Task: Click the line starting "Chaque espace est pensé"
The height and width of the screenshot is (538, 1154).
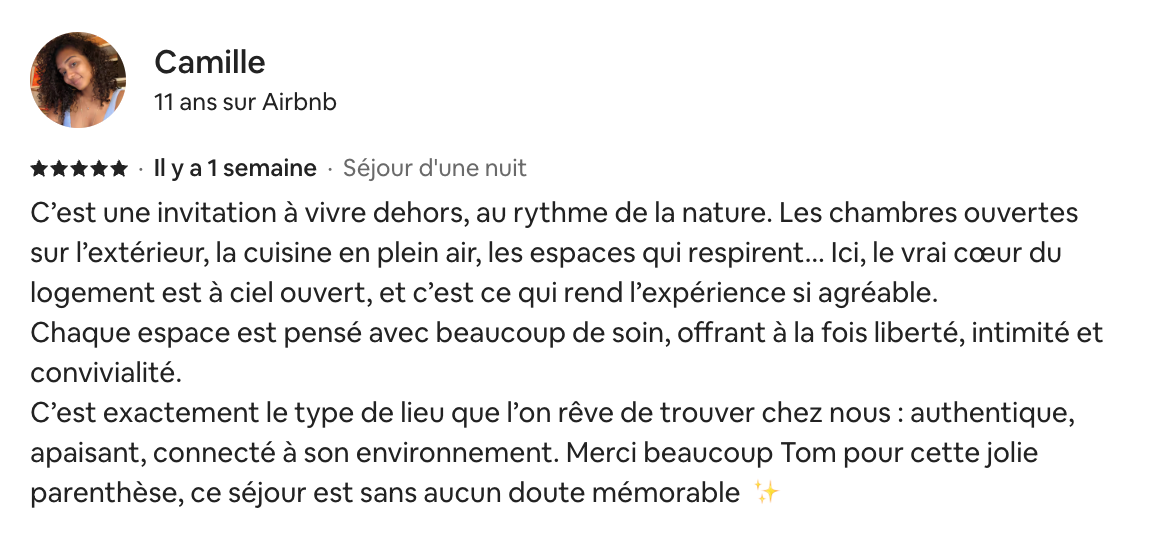Action: click(566, 334)
